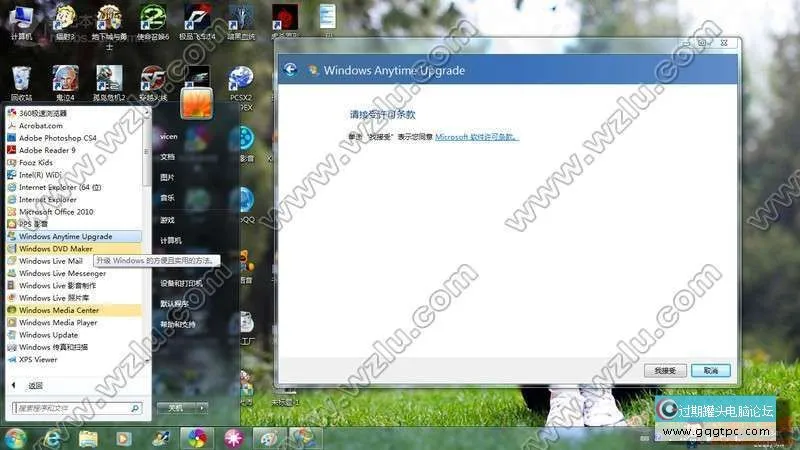Launch Windows DVD Maker
Viewport: 800px width, 450px height.
(74, 248)
